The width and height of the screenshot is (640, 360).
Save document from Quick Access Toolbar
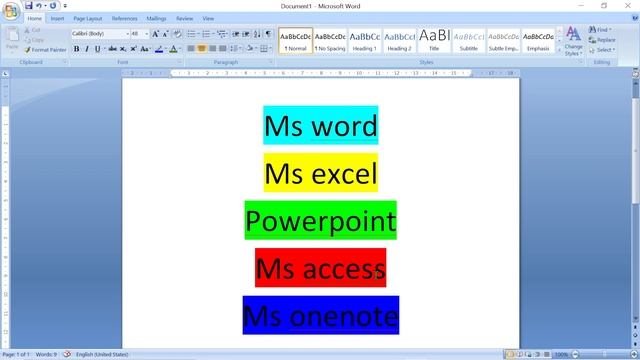pos(28,6)
